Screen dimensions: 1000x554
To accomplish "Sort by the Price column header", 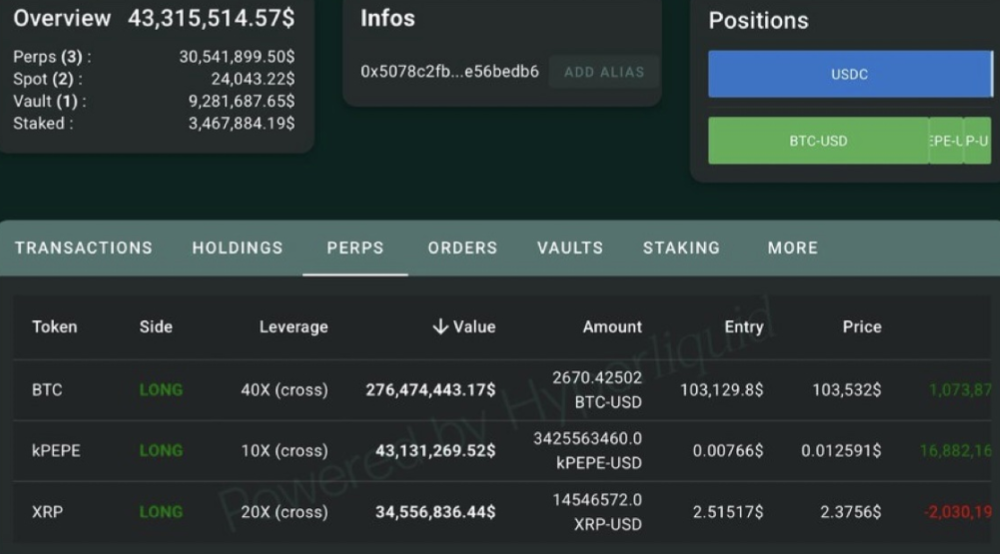I will (862, 327).
